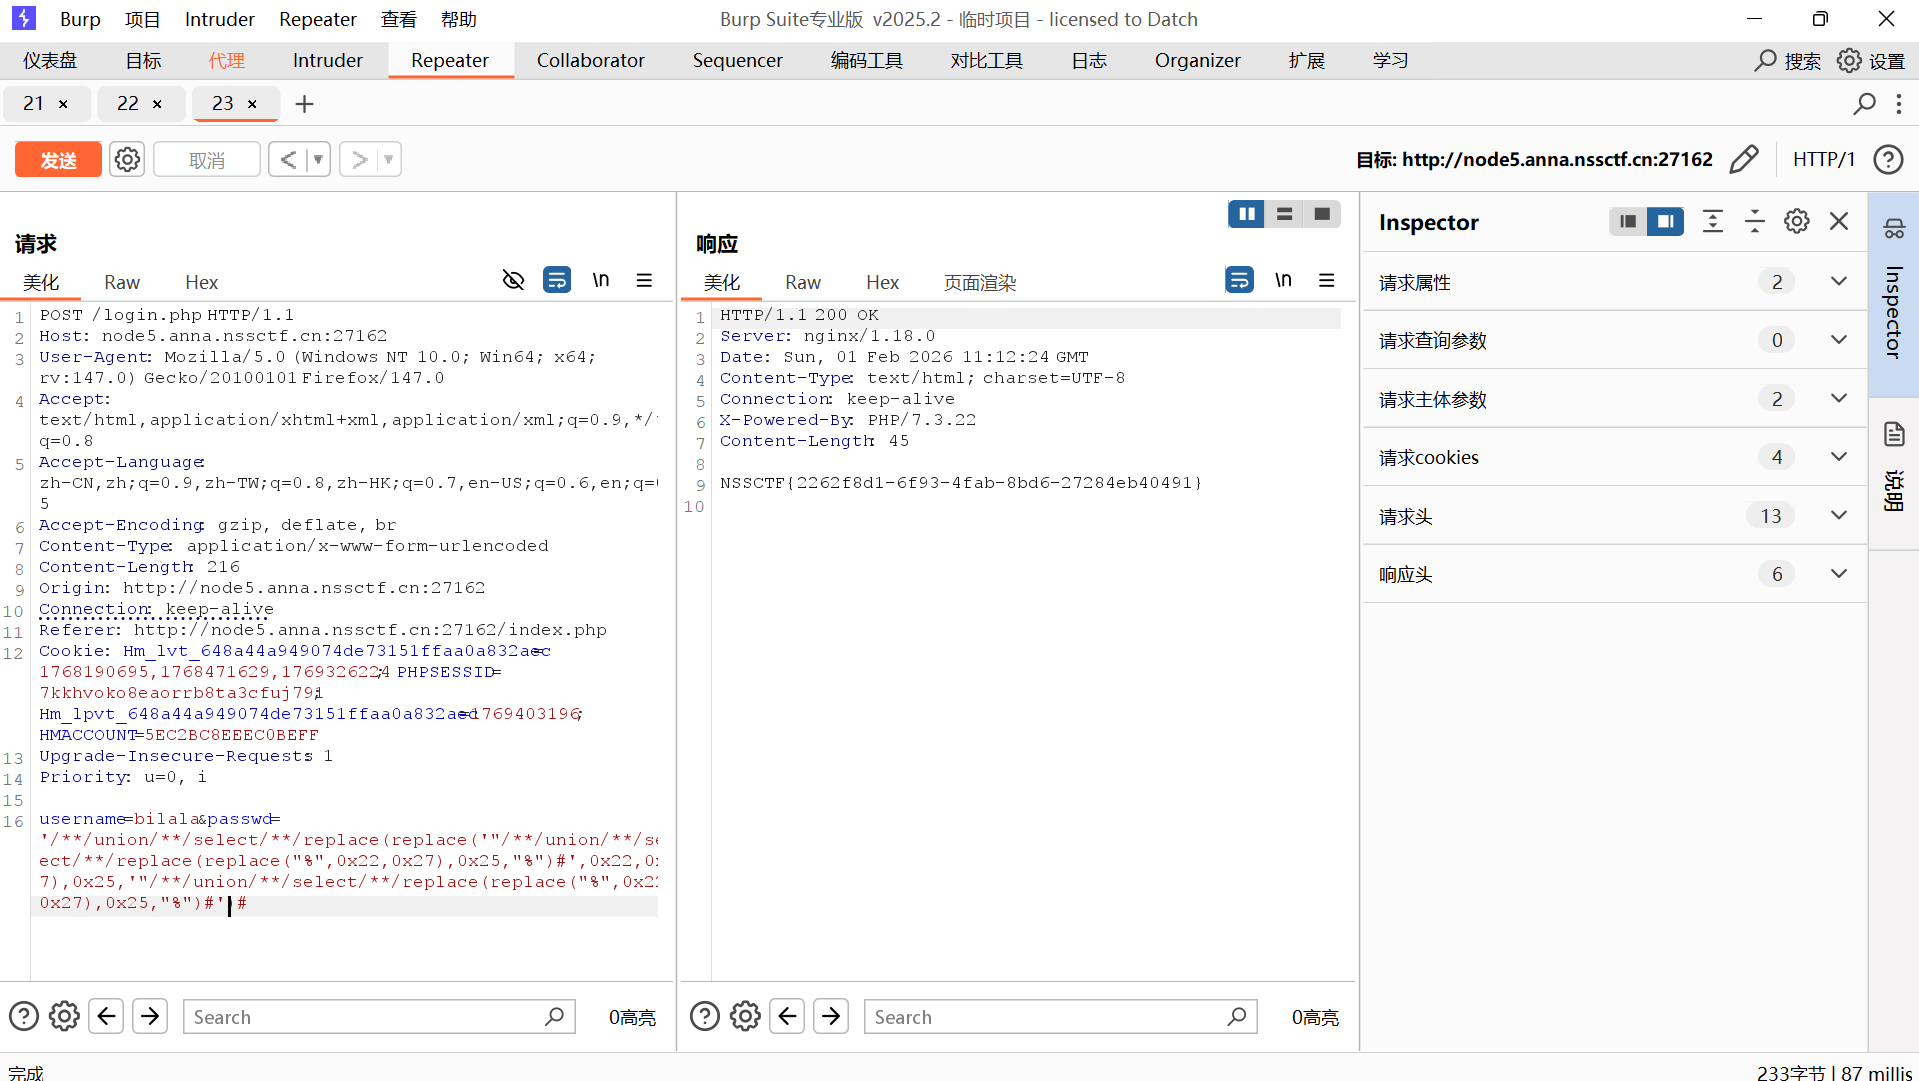This screenshot has width=1919, height=1081.
Task: Open the 编码工具 (Decoder) tab
Action: 867,61
